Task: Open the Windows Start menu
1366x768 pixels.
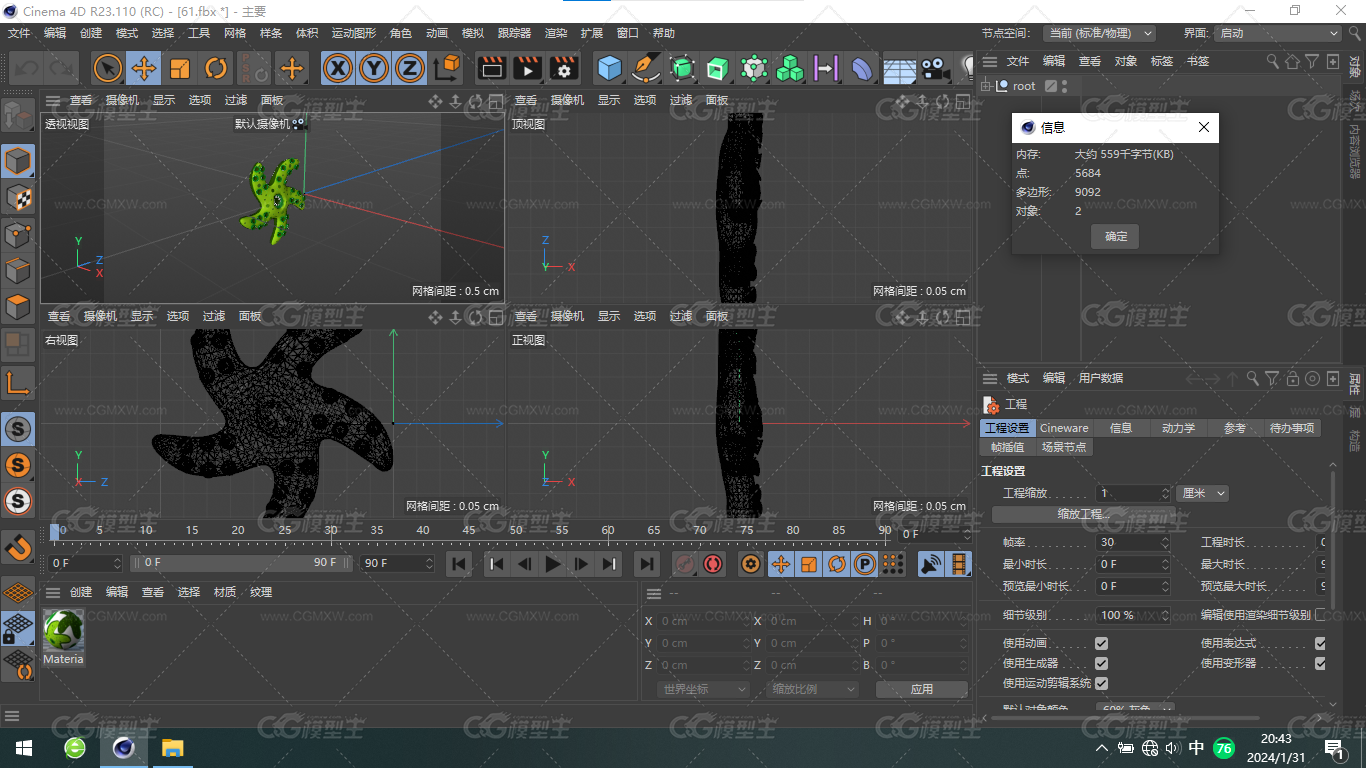Action: click(x=23, y=748)
